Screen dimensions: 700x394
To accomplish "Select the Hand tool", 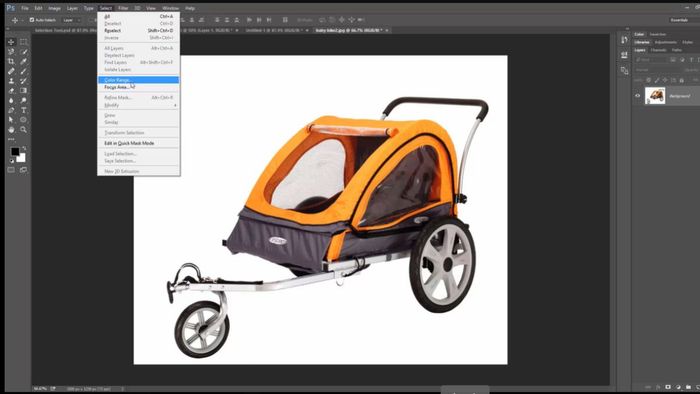I will [x=11, y=129].
